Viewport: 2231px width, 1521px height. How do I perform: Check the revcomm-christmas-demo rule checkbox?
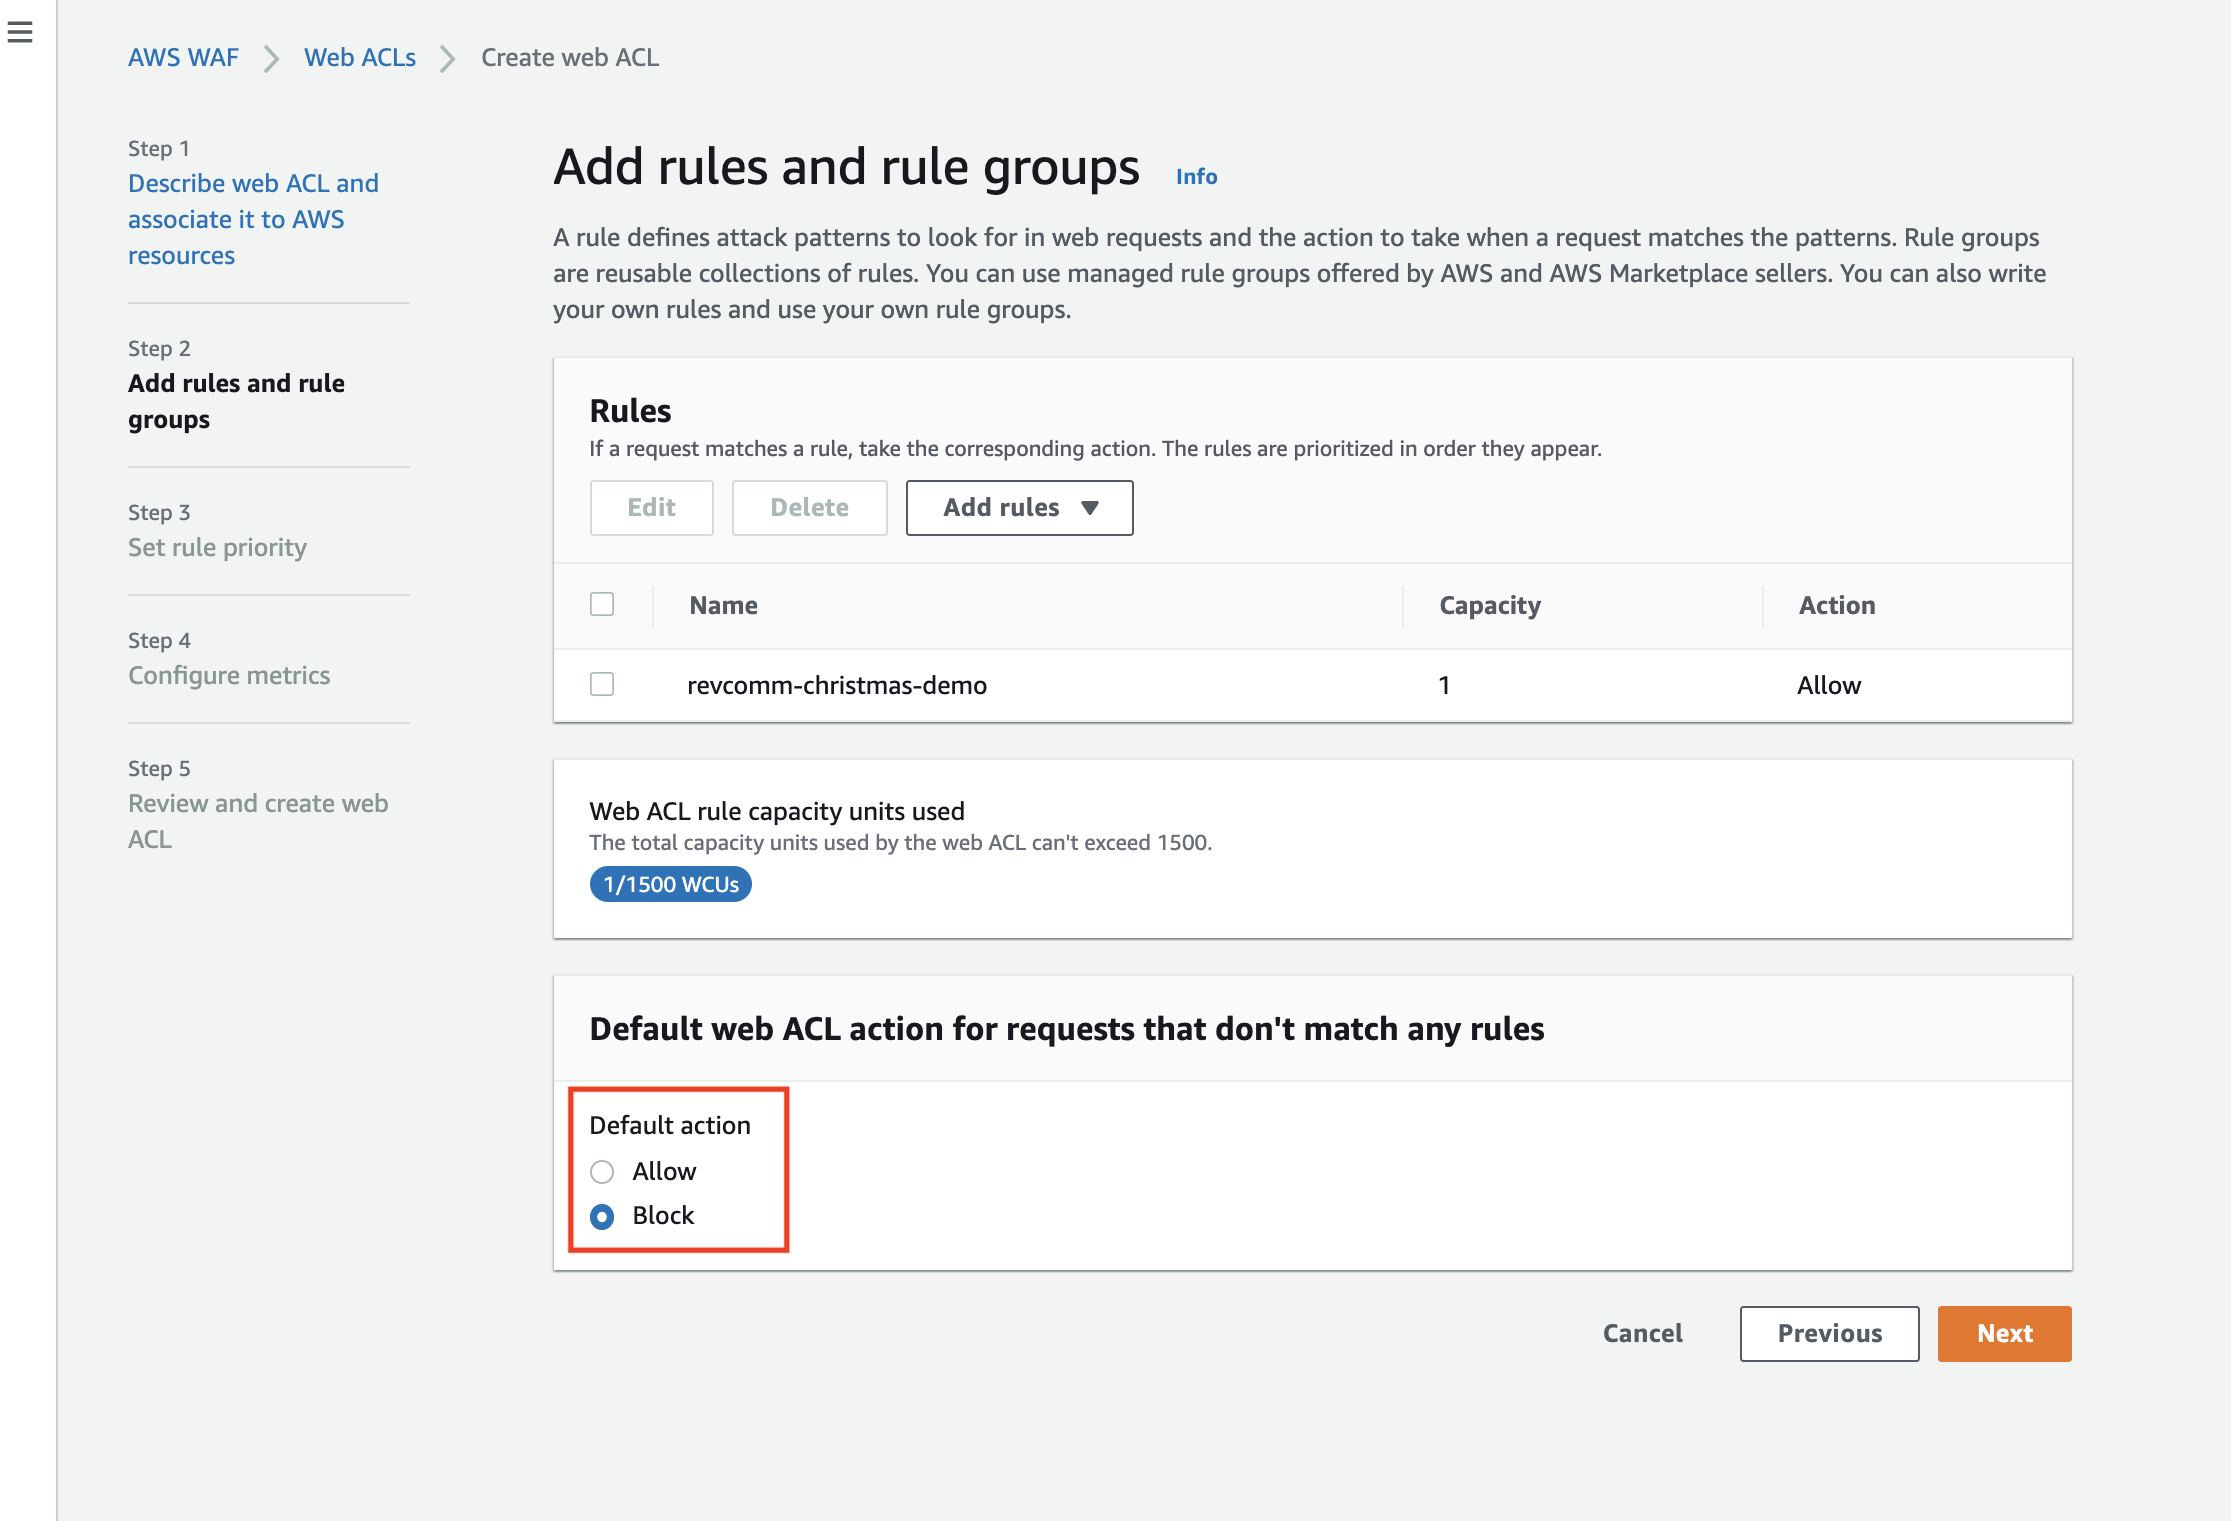click(x=602, y=685)
